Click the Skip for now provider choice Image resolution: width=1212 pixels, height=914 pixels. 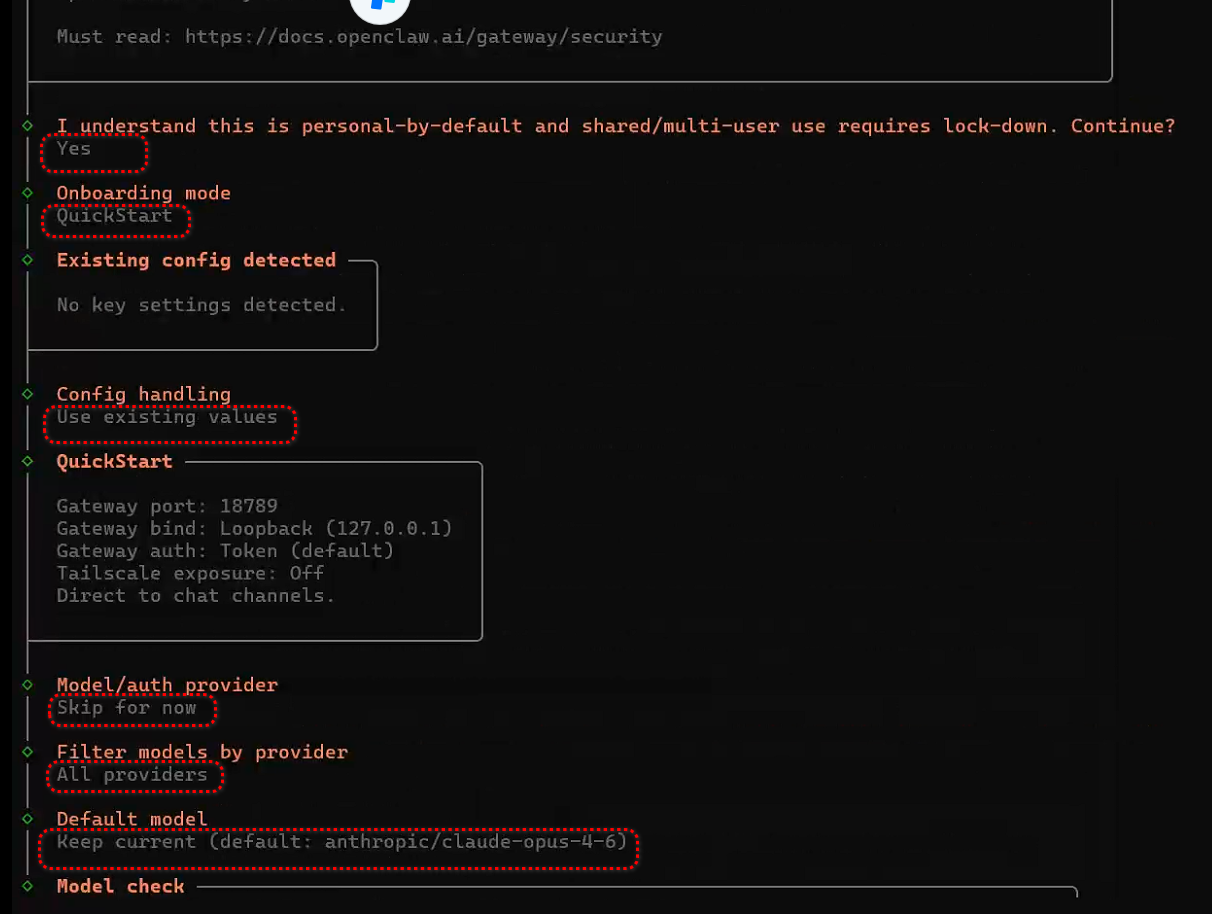127,708
